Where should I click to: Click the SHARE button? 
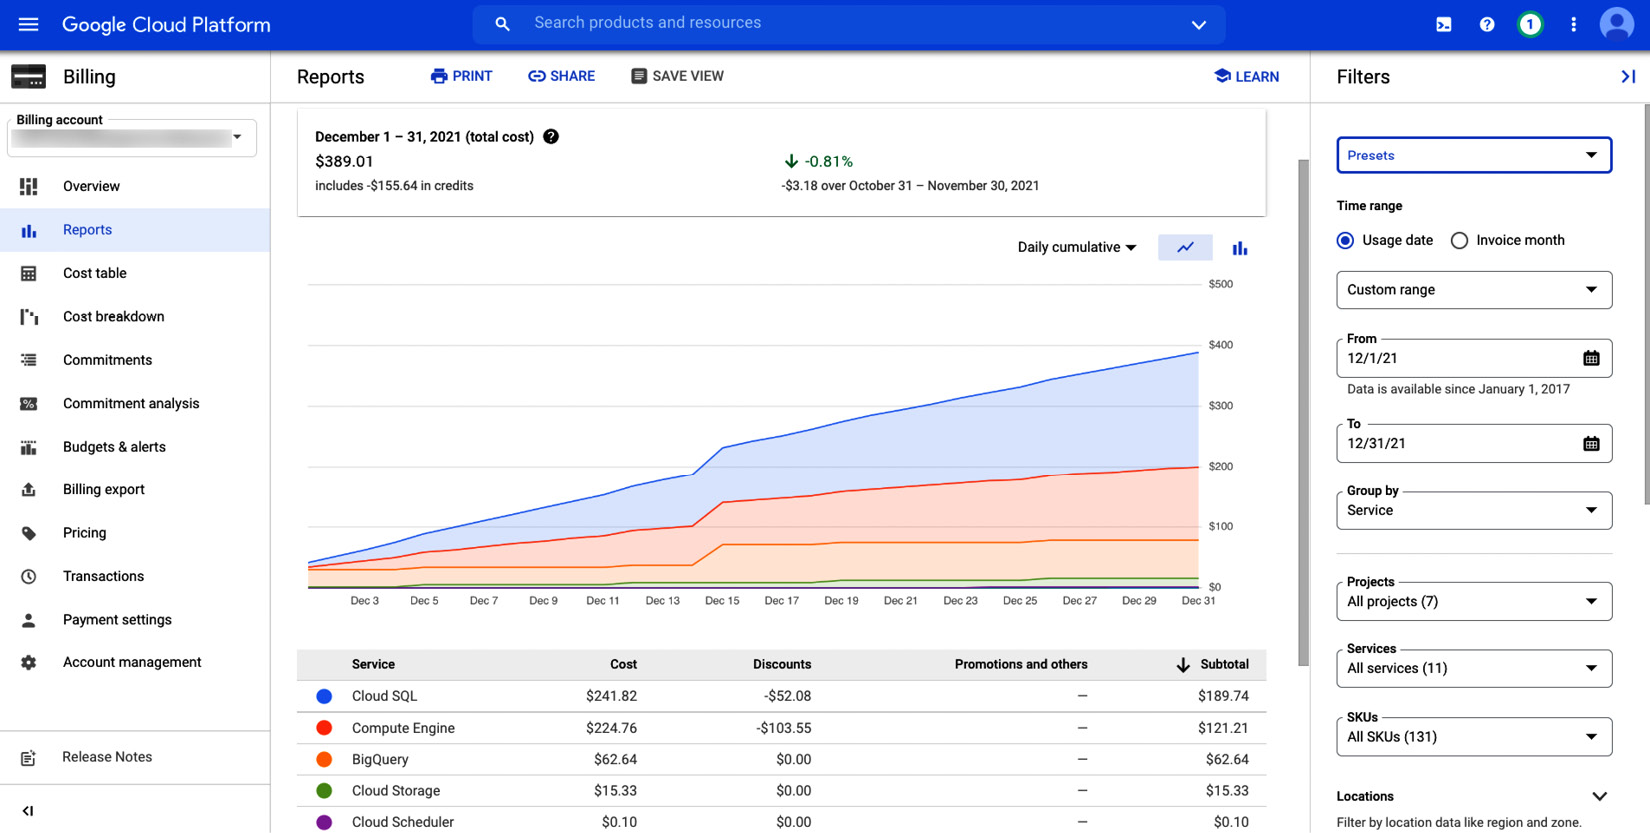point(561,76)
